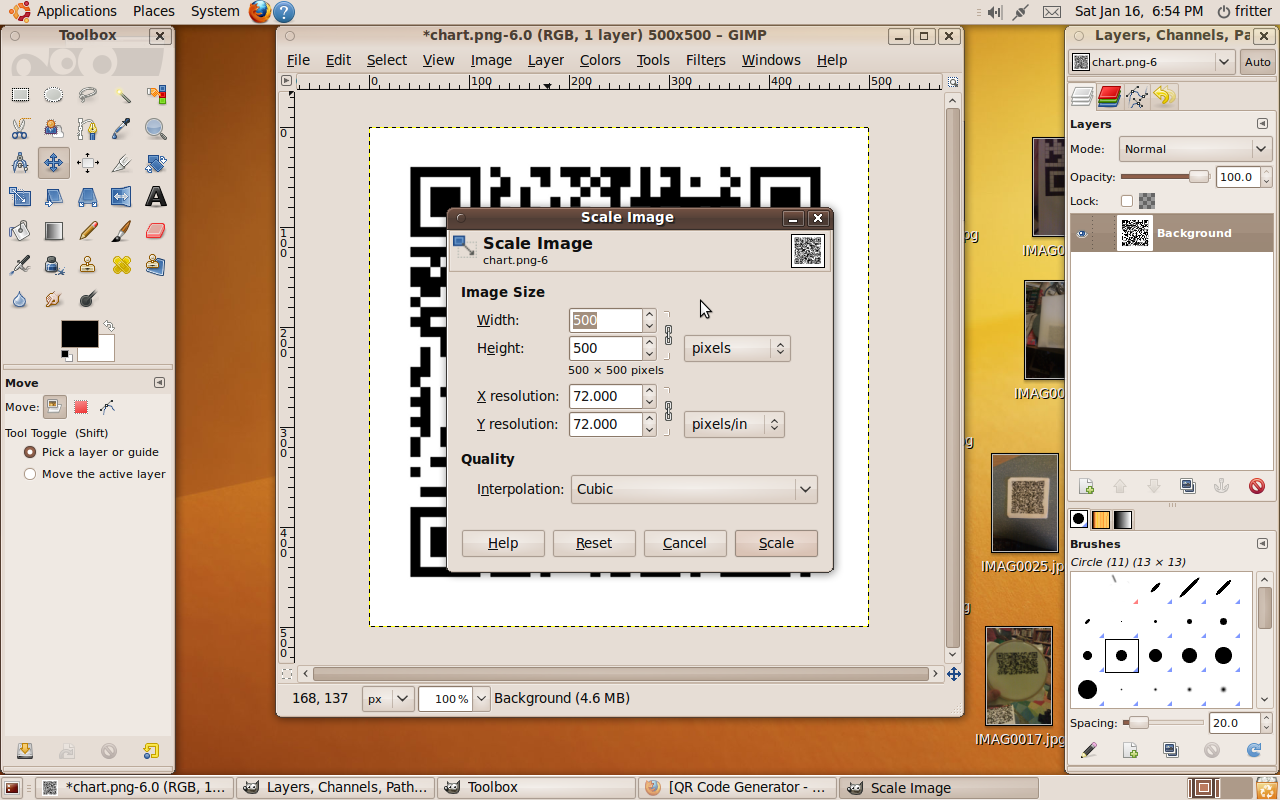Select the Rectangle Select tool
This screenshot has width=1280, height=800.
click(20, 95)
